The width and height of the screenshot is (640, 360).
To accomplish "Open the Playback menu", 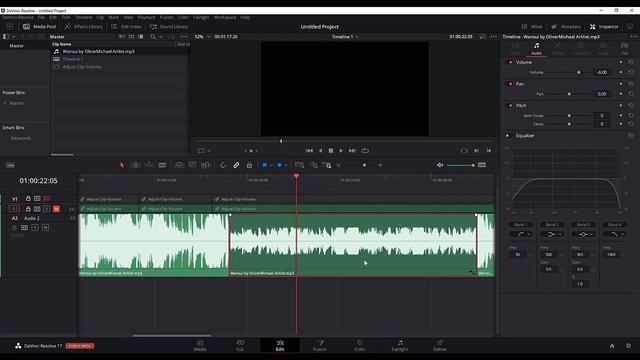I will (146, 18).
